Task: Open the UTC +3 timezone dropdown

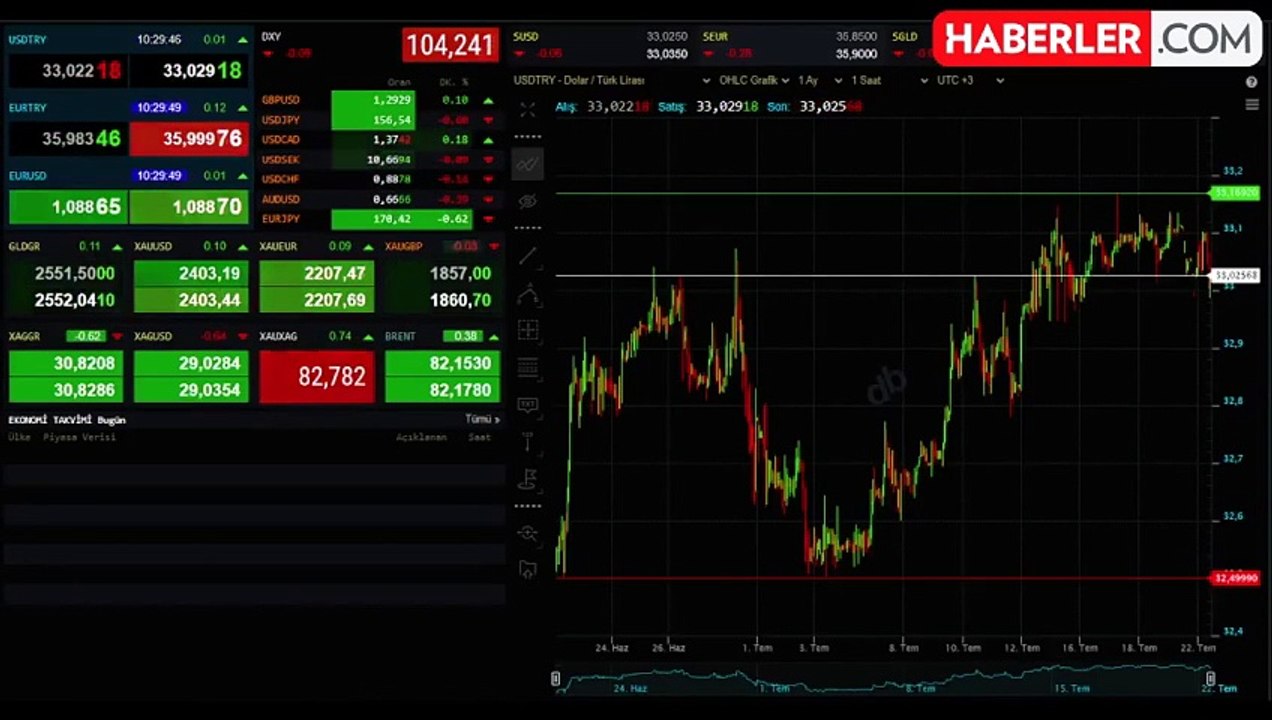Action: point(971,80)
